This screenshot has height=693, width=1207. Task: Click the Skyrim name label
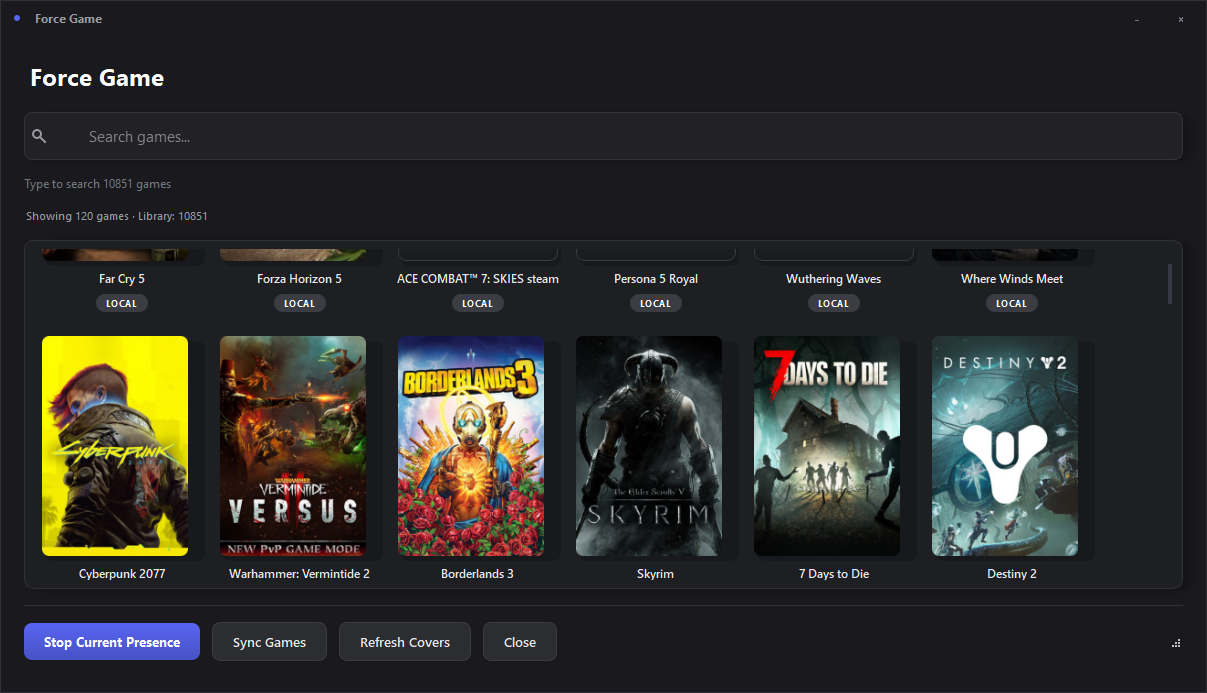coord(656,574)
